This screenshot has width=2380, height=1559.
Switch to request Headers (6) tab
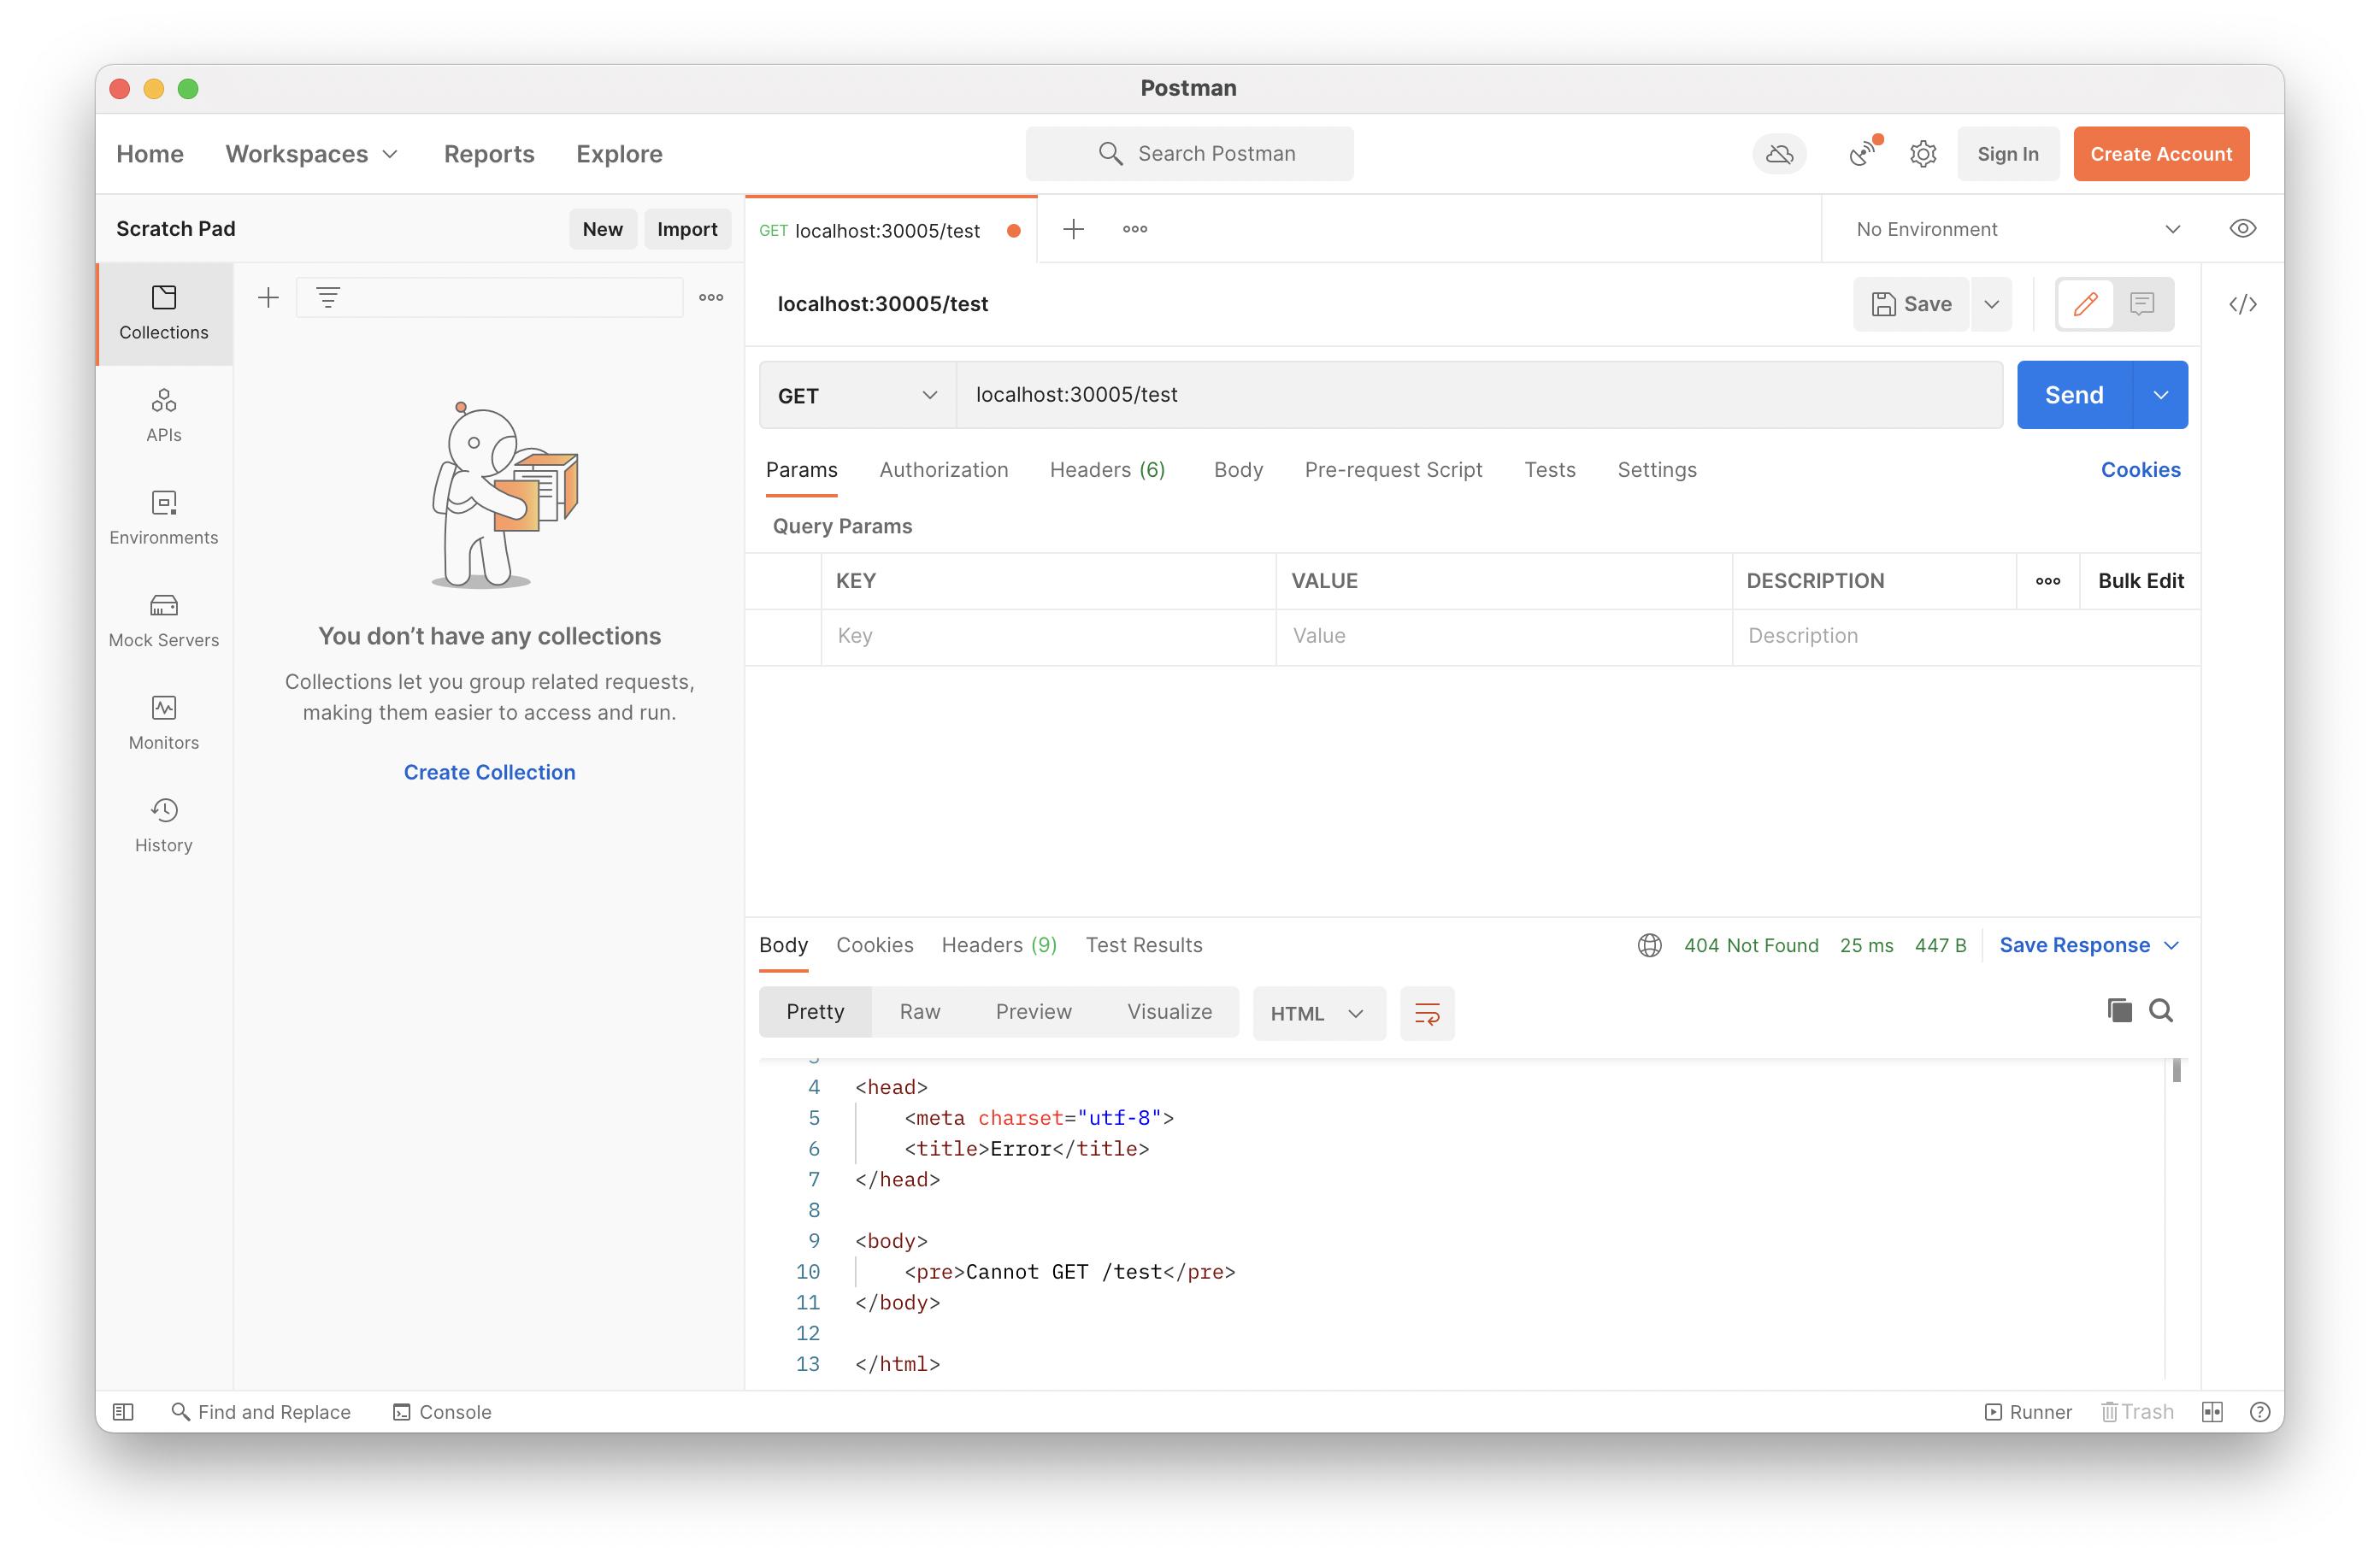tap(1107, 470)
